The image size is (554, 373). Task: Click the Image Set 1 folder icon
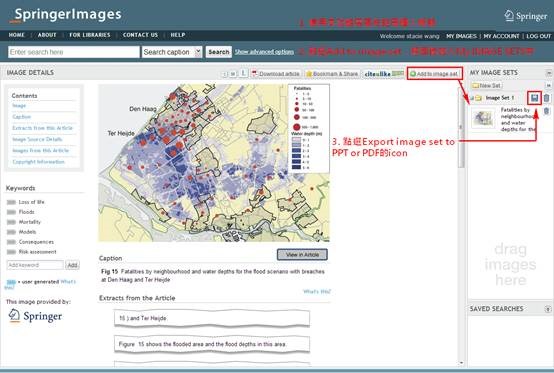(x=479, y=98)
